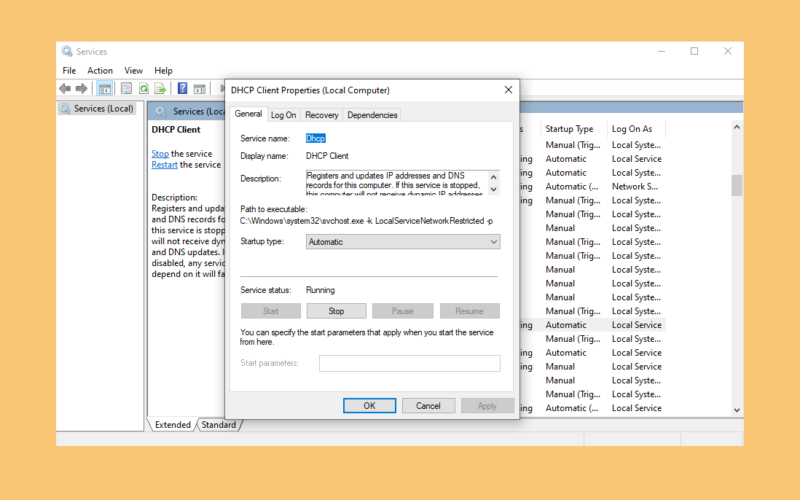Click the Restart the service link
Image resolution: width=800 pixels, height=500 pixels.
pos(164,165)
